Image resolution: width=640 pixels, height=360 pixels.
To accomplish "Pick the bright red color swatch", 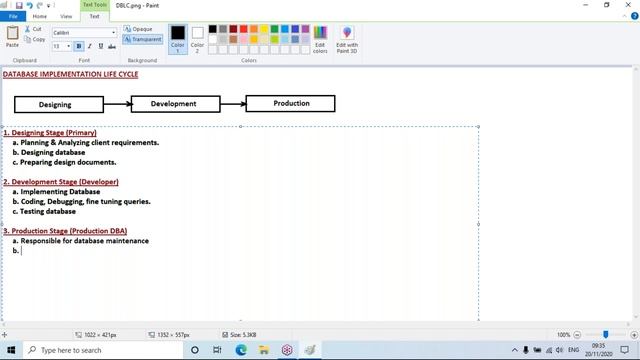I will click(244, 29).
